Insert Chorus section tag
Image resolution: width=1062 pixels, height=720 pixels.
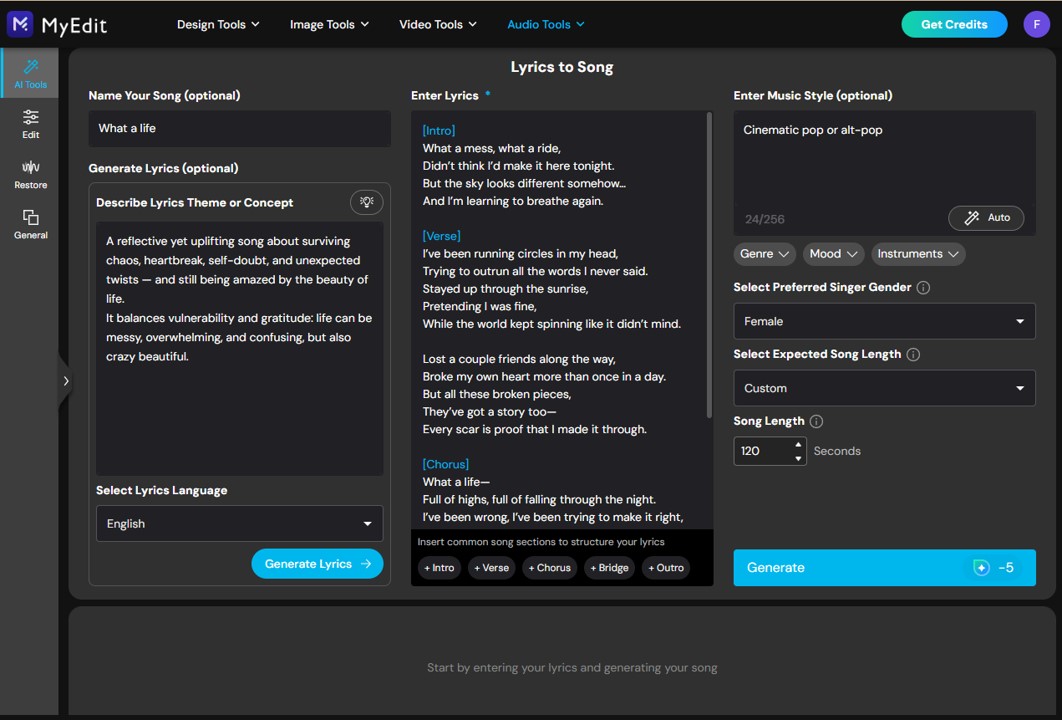(549, 568)
